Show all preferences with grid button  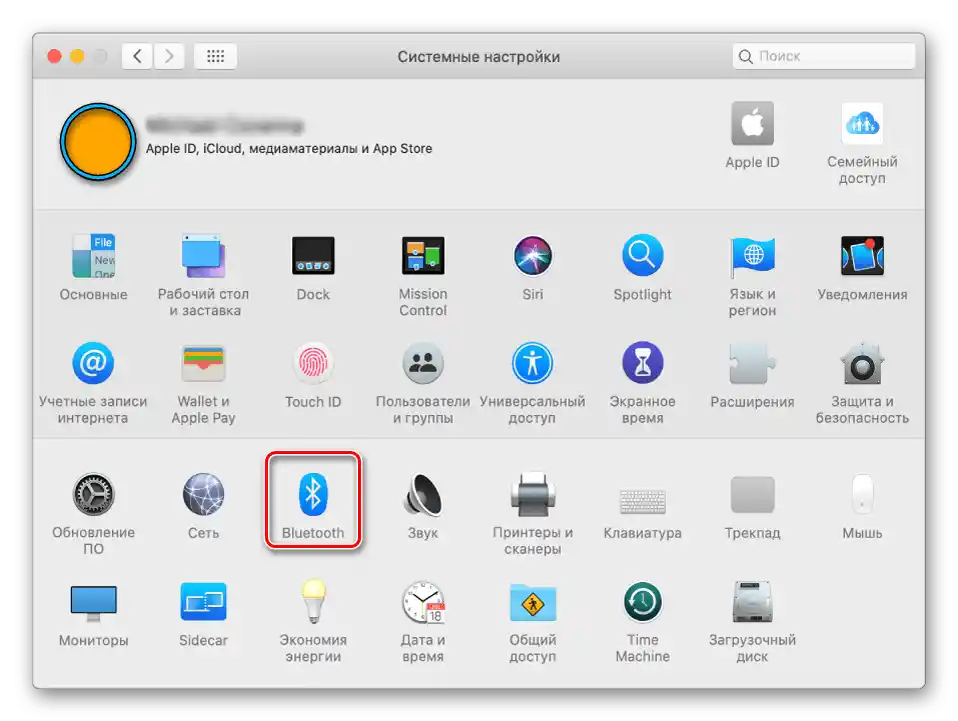(215, 56)
